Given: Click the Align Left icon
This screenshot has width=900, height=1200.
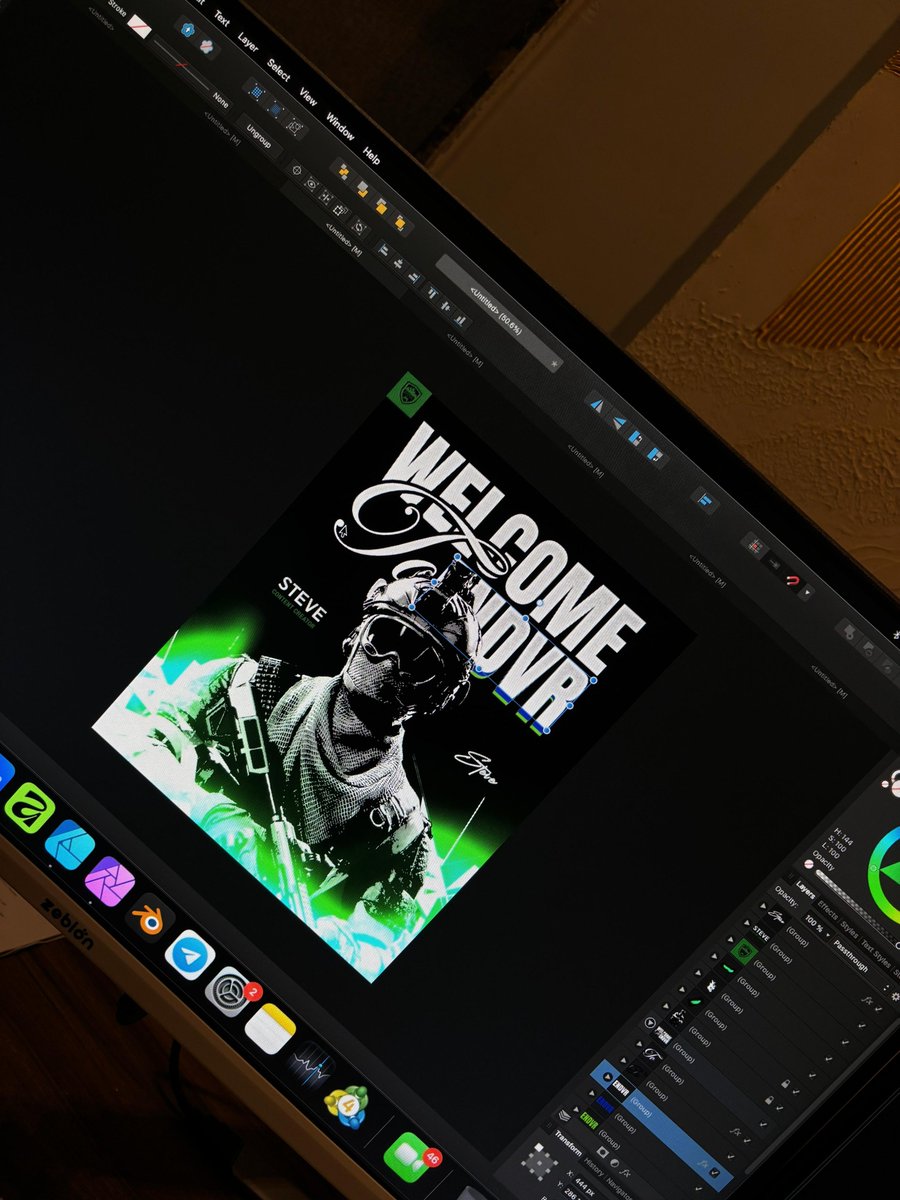Looking at the screenshot, I should [383, 250].
